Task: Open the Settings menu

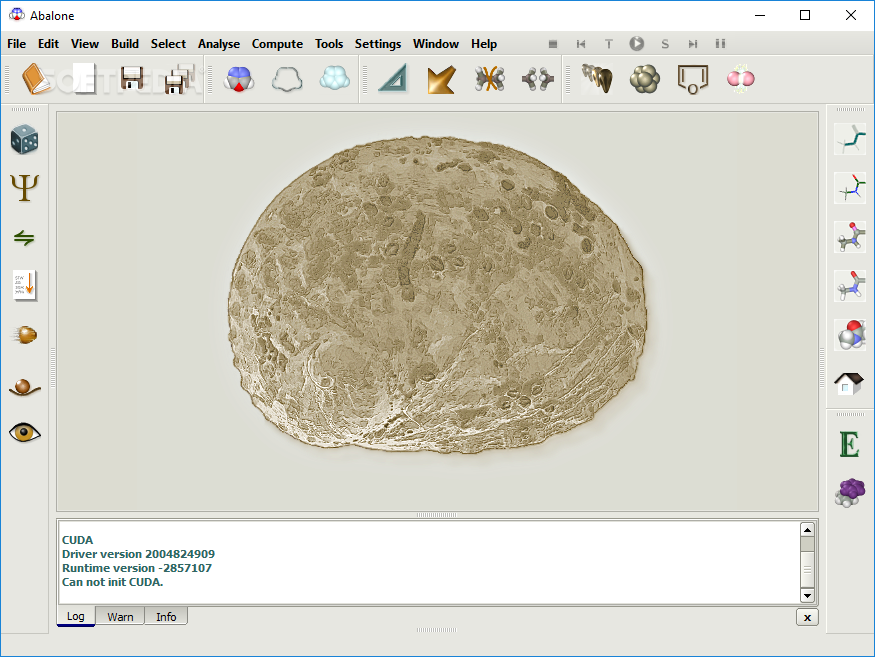Action: [x=378, y=44]
